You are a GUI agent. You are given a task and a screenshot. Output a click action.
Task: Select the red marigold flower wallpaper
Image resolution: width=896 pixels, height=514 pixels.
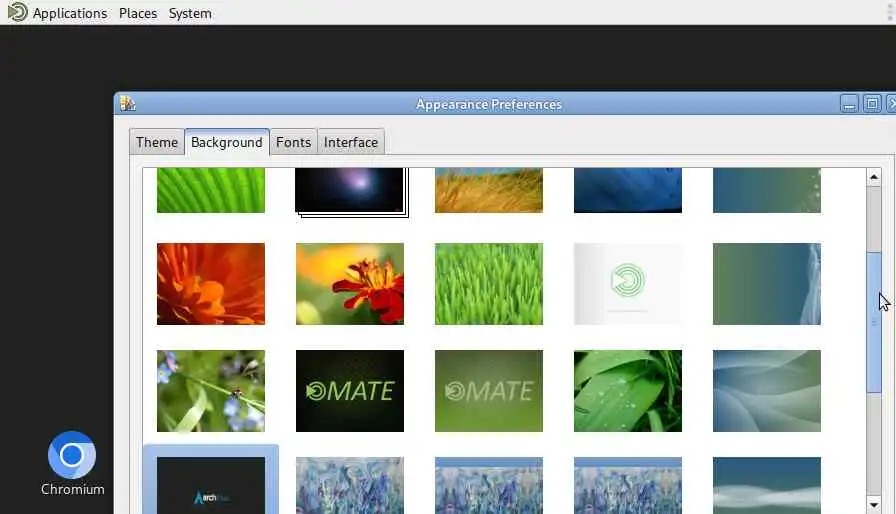point(350,284)
